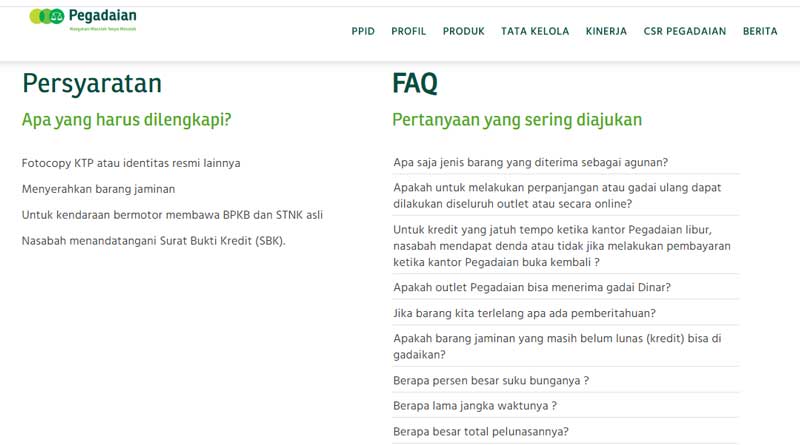Image resolution: width=800 pixels, height=445 pixels.
Task: Click the Persyaratan heading
Action: click(92, 84)
